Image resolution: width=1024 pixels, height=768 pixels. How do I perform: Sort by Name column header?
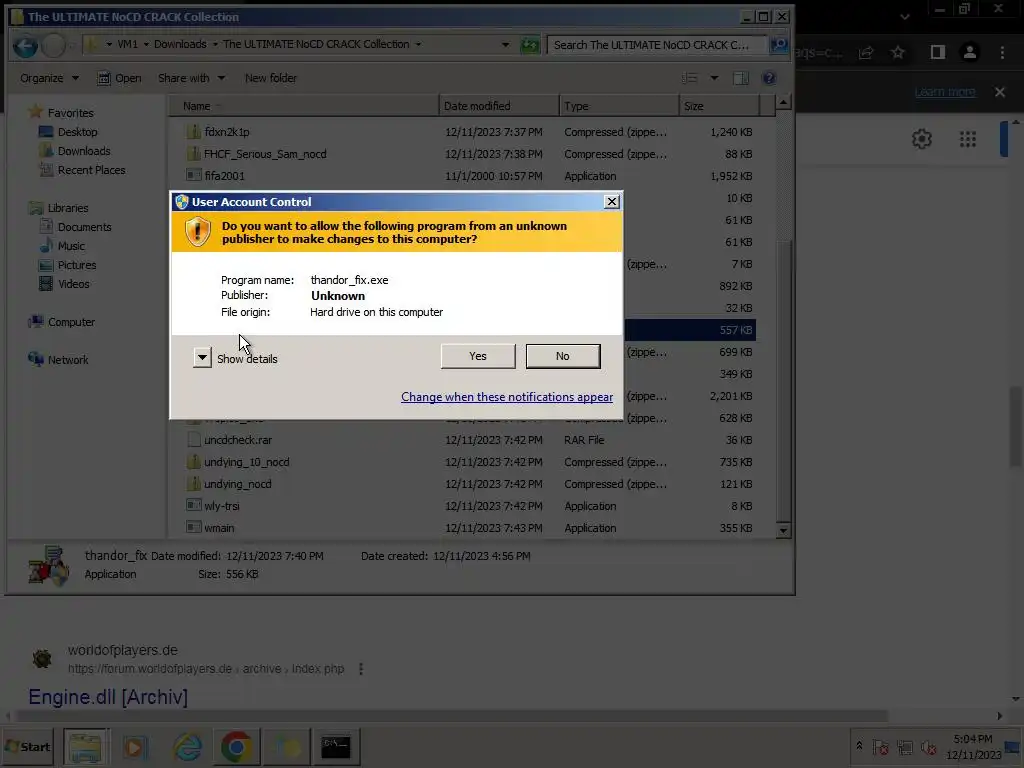(x=304, y=106)
